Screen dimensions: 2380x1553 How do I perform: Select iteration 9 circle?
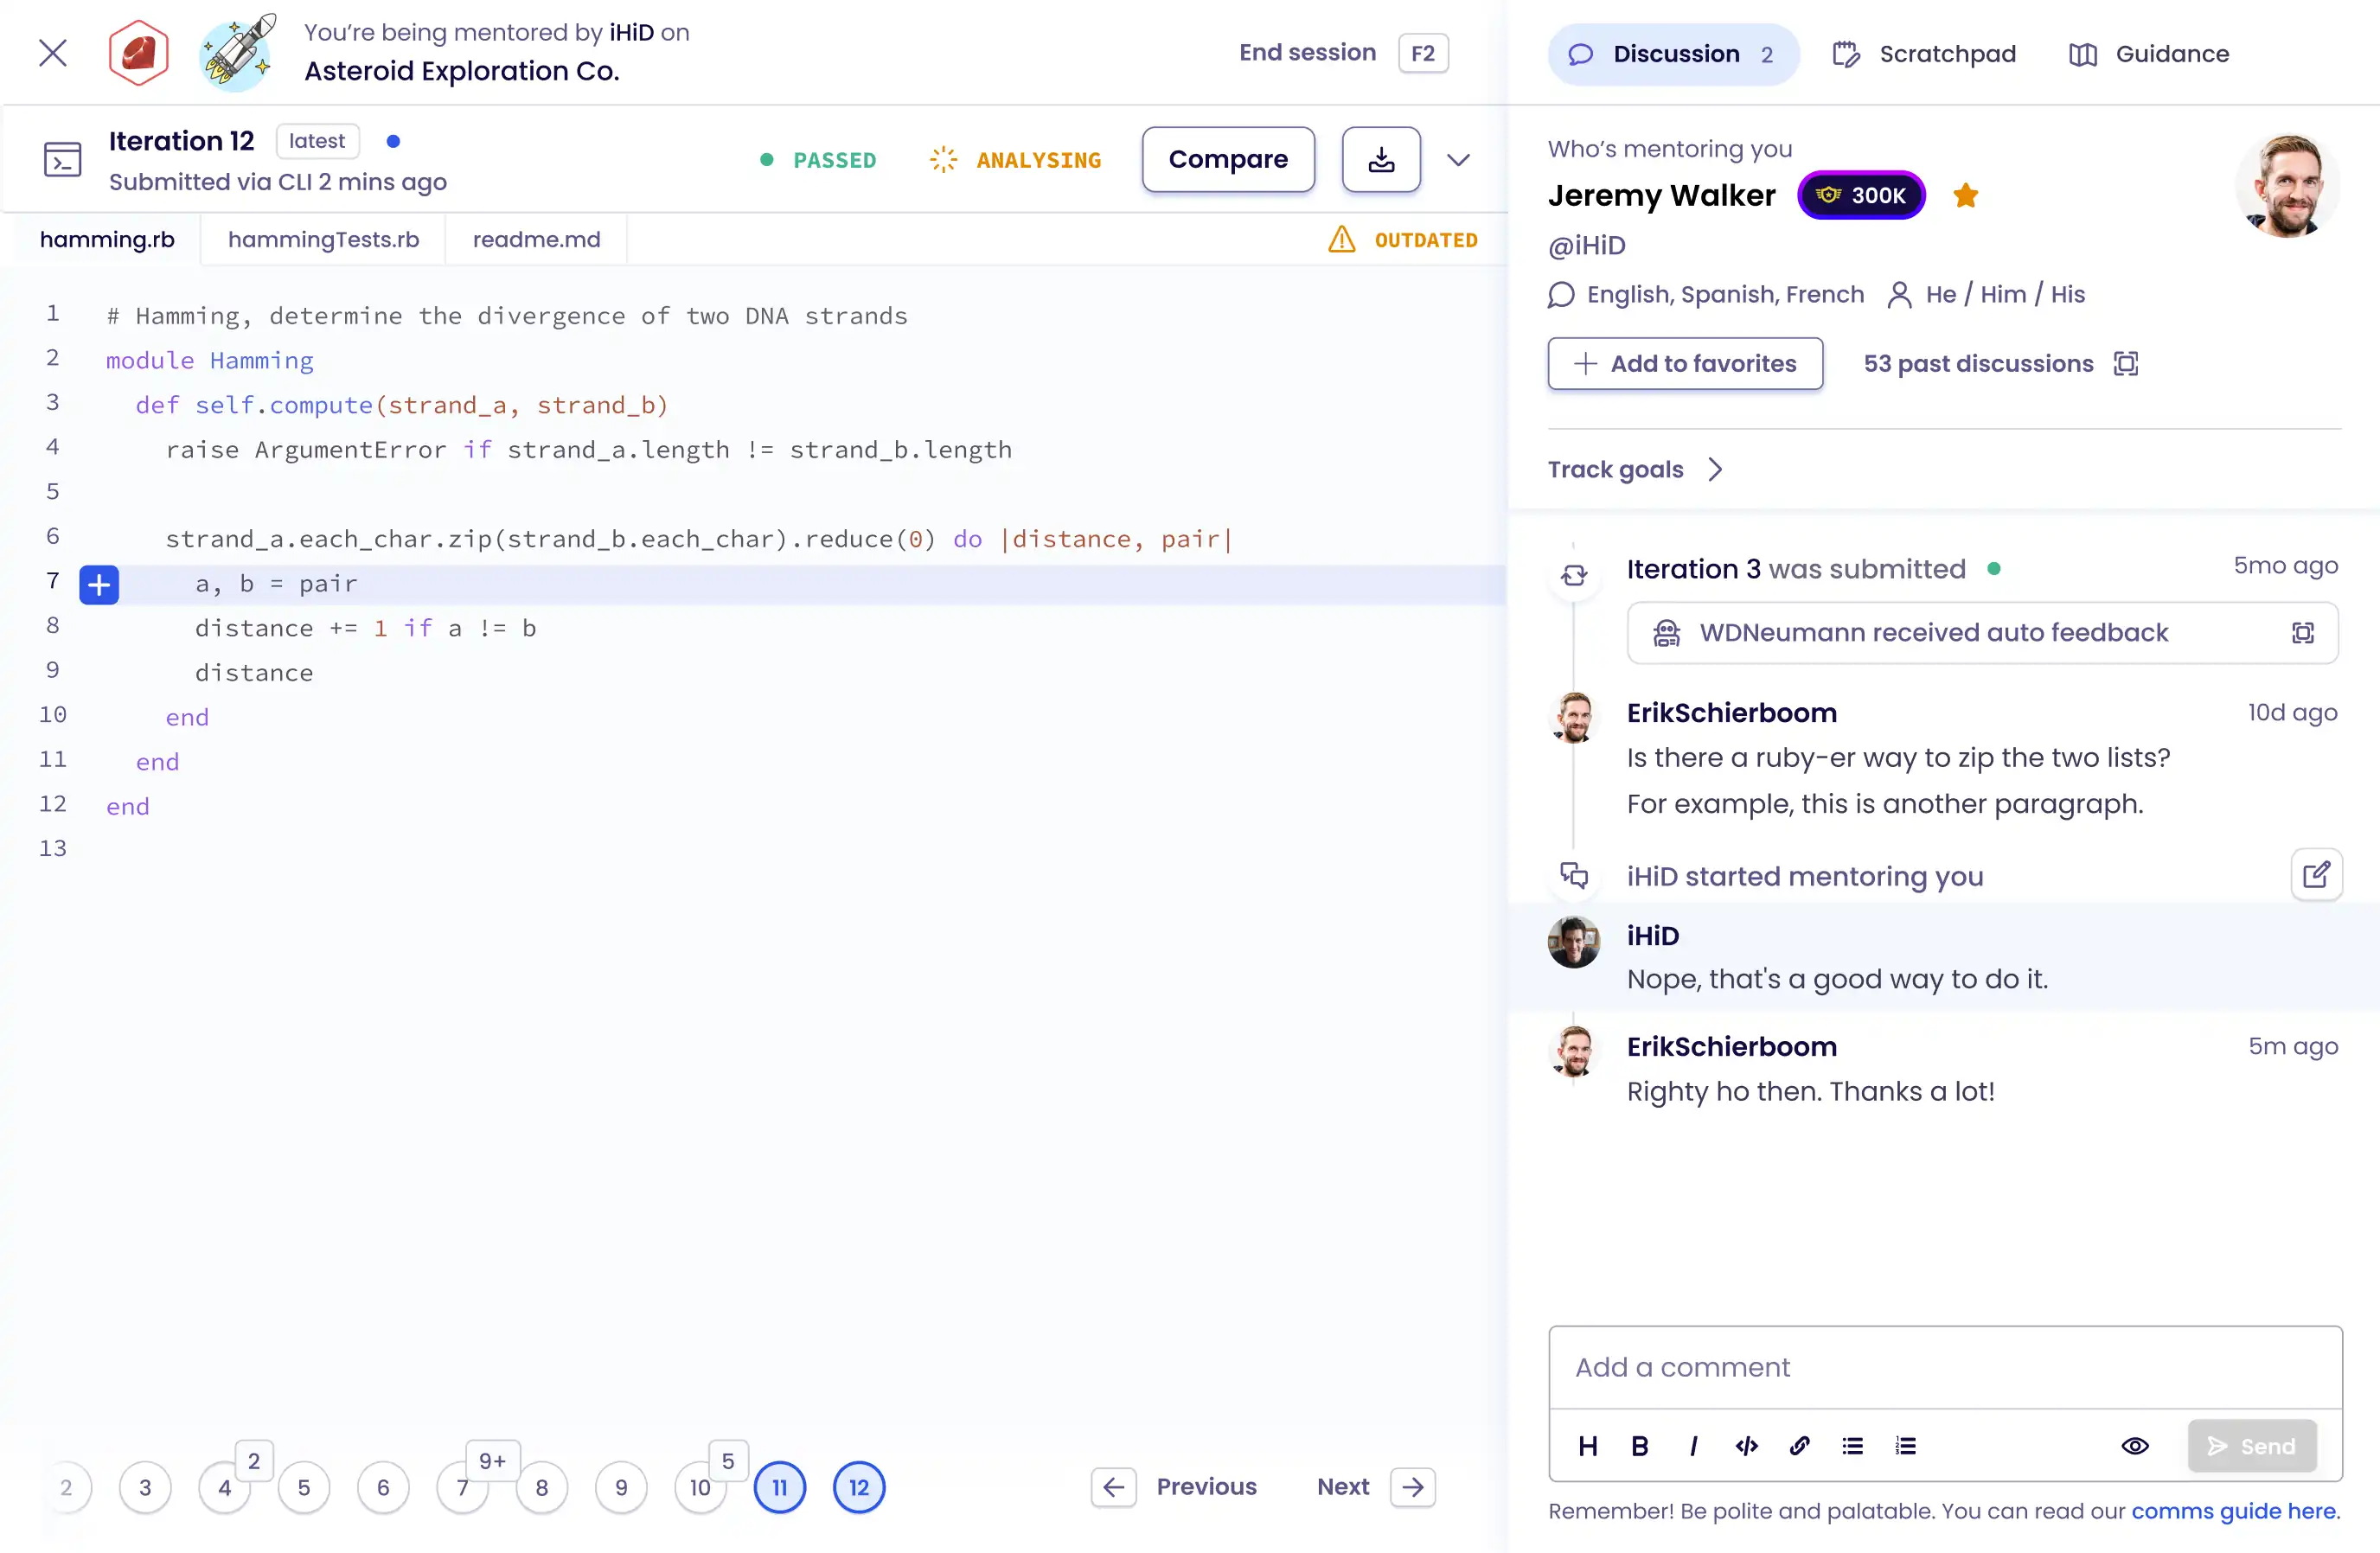click(621, 1487)
